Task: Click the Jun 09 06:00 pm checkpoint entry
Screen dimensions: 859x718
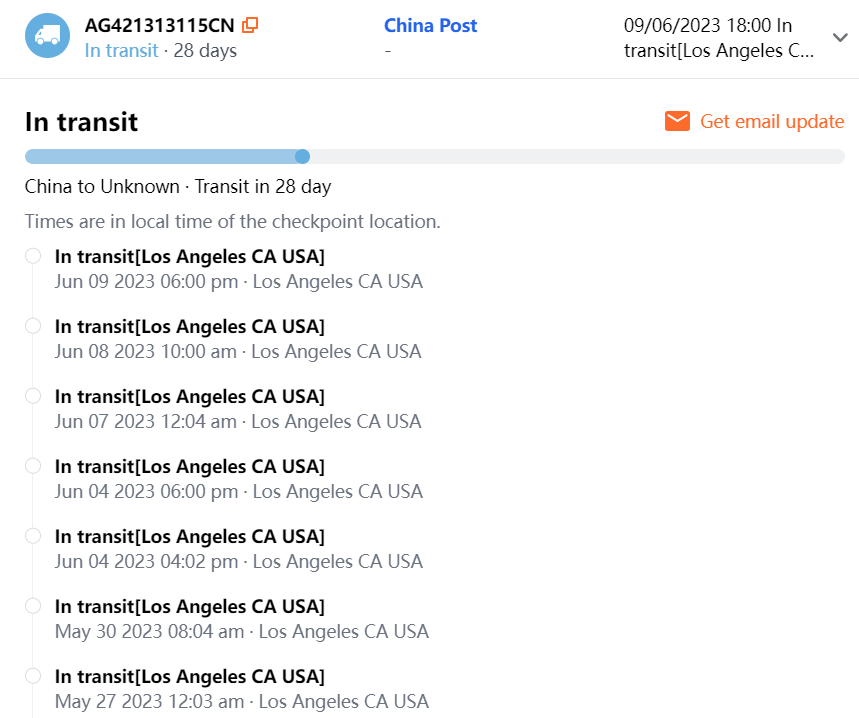Action: [238, 269]
